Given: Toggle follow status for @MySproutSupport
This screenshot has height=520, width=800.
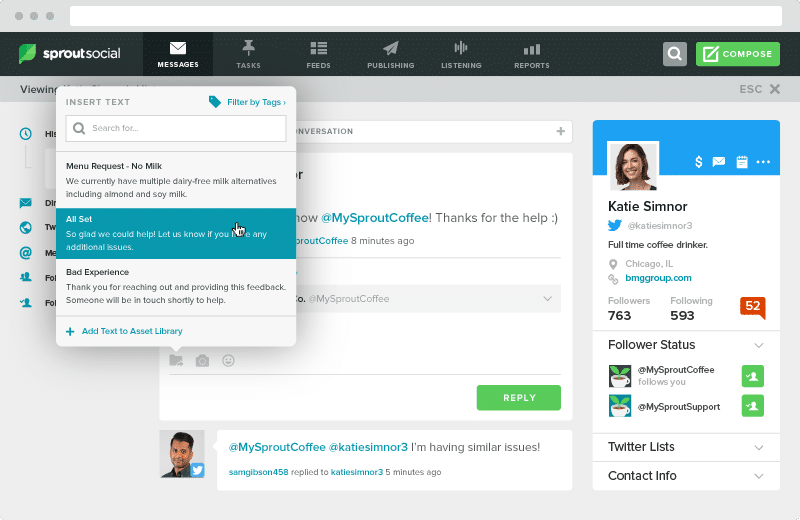Looking at the screenshot, I should point(752,405).
